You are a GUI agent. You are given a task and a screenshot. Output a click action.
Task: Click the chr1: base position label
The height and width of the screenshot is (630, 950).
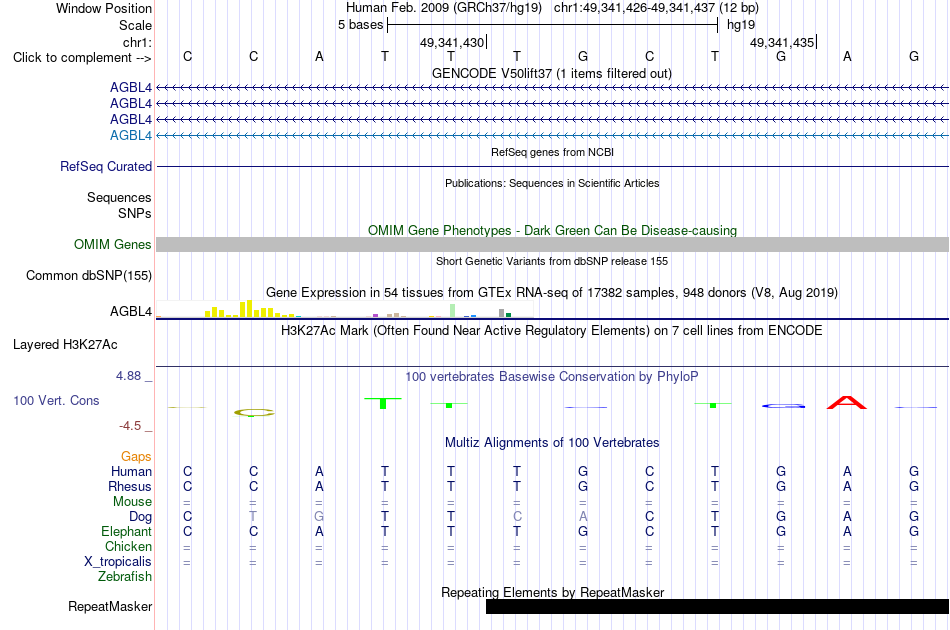click(138, 42)
